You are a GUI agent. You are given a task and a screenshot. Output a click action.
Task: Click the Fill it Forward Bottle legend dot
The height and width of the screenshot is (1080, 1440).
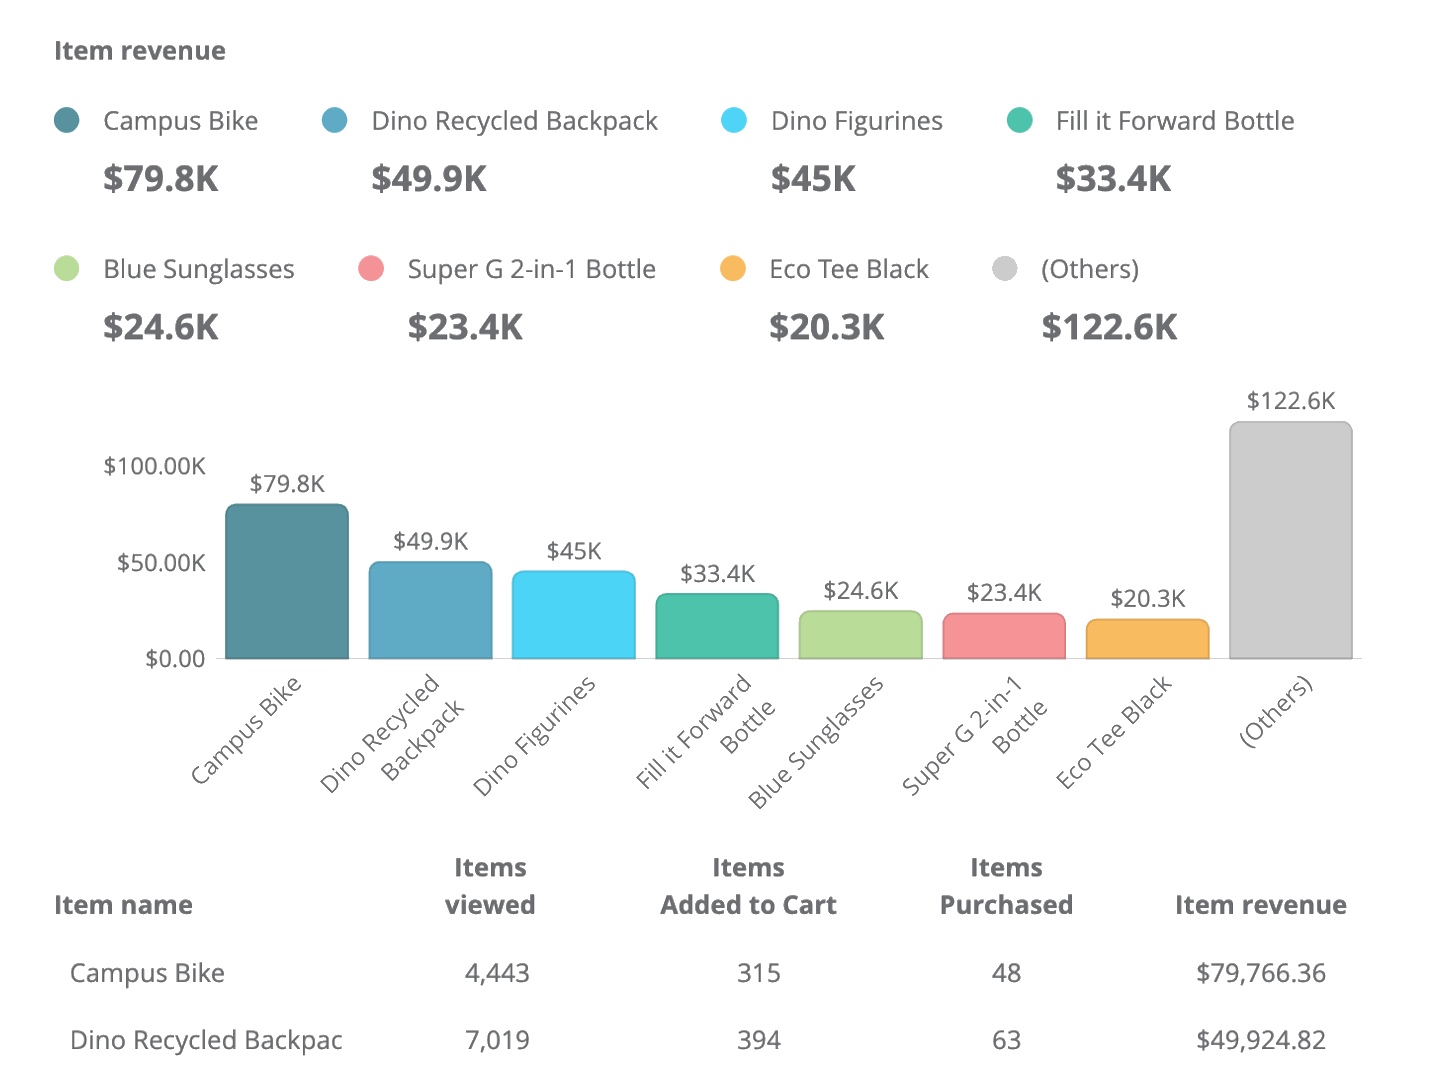tap(1019, 120)
